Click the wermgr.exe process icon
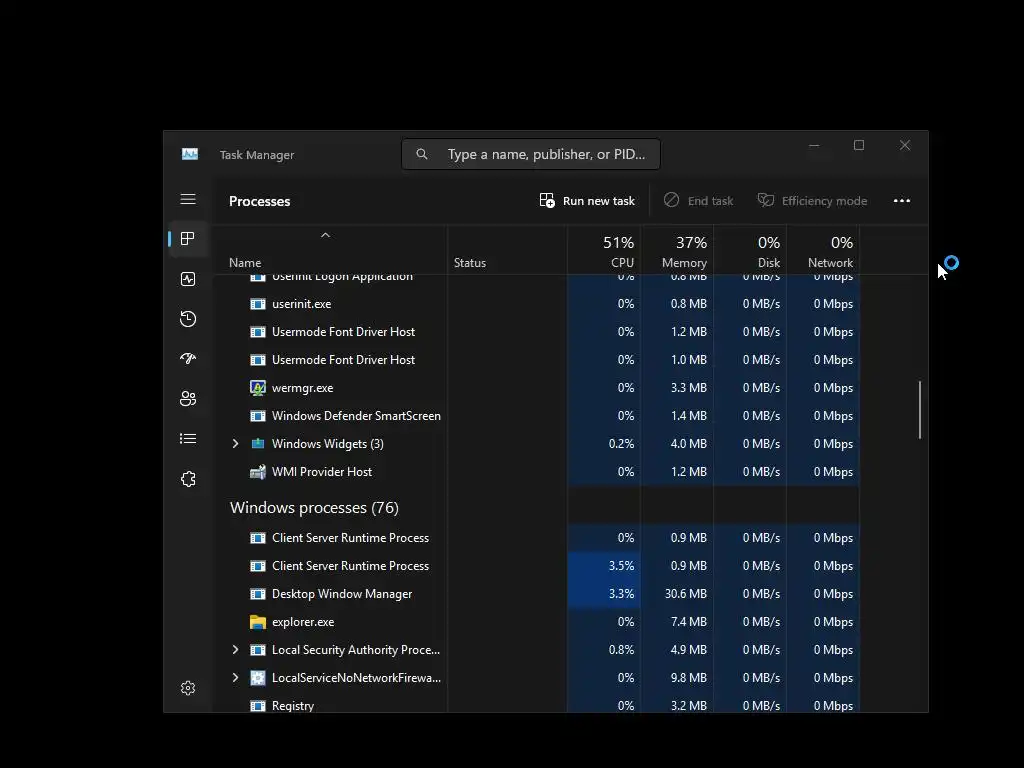The width and height of the screenshot is (1024, 768). [258, 388]
